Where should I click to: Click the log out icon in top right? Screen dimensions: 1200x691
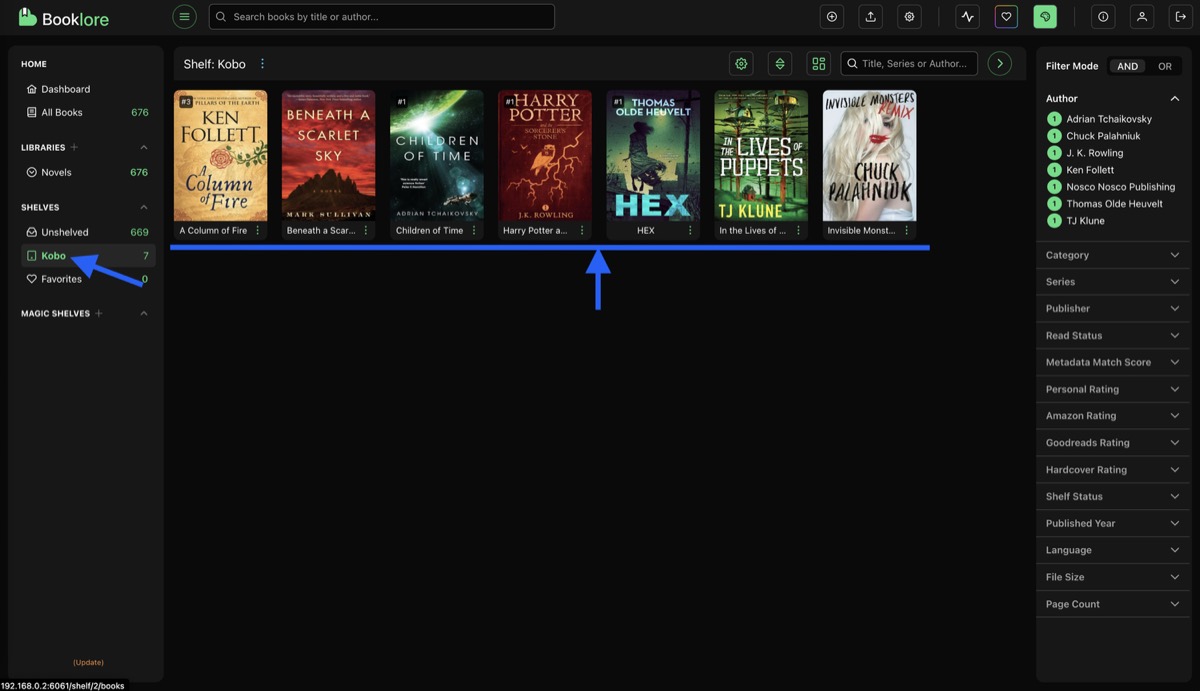click(1180, 16)
